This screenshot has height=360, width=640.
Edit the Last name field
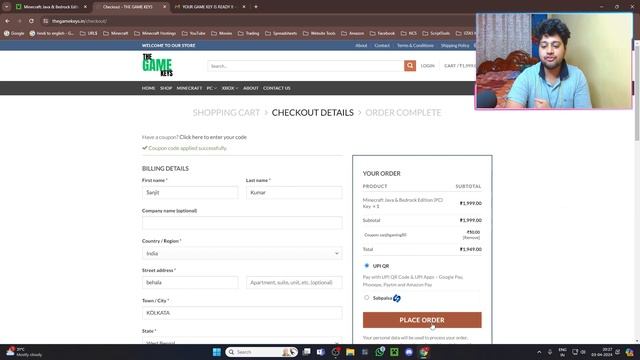click(294, 192)
